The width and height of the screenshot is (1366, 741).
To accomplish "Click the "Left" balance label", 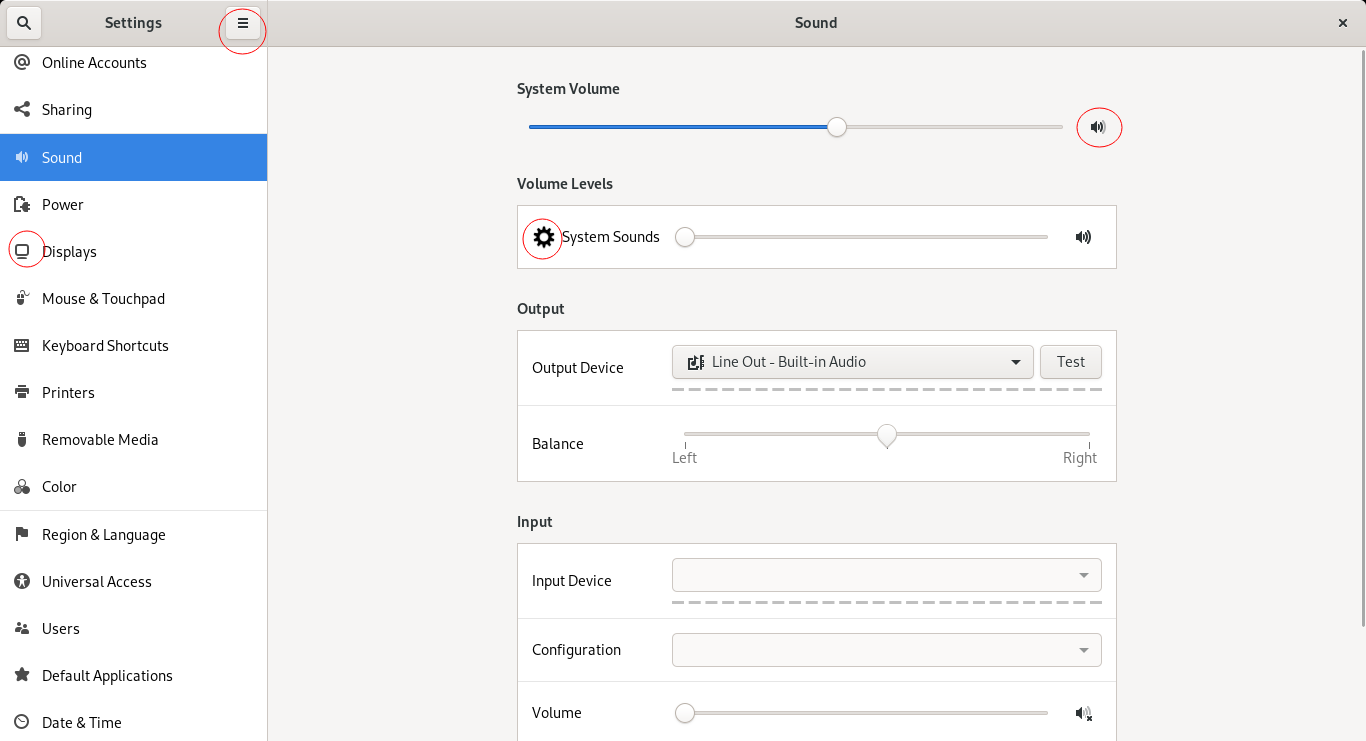I will pyautogui.click(x=684, y=458).
